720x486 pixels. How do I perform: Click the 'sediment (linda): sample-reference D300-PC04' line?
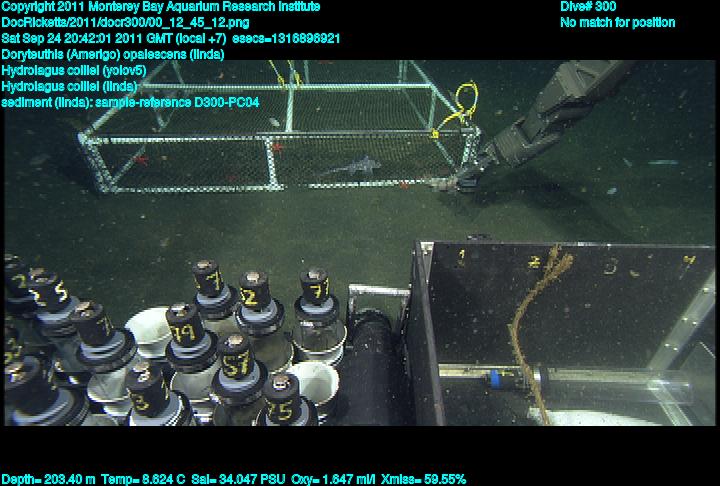click(130, 102)
